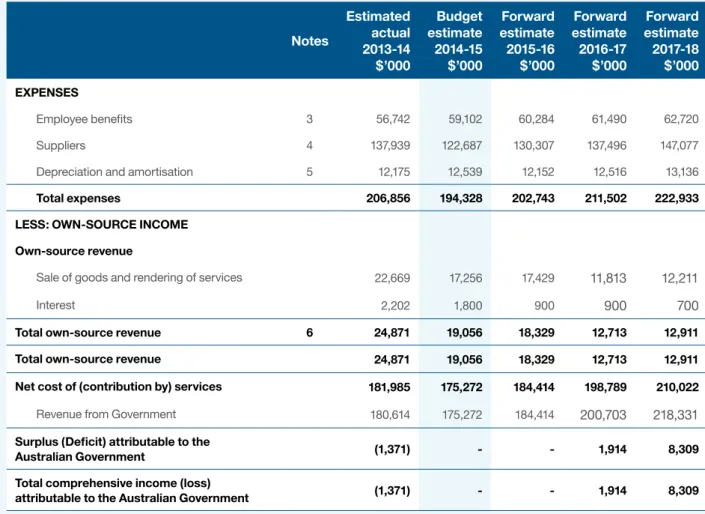This screenshot has height=514, width=705.
Task: Select the Total comprehensive income (loss) label
Action: pyautogui.click(x=132, y=491)
